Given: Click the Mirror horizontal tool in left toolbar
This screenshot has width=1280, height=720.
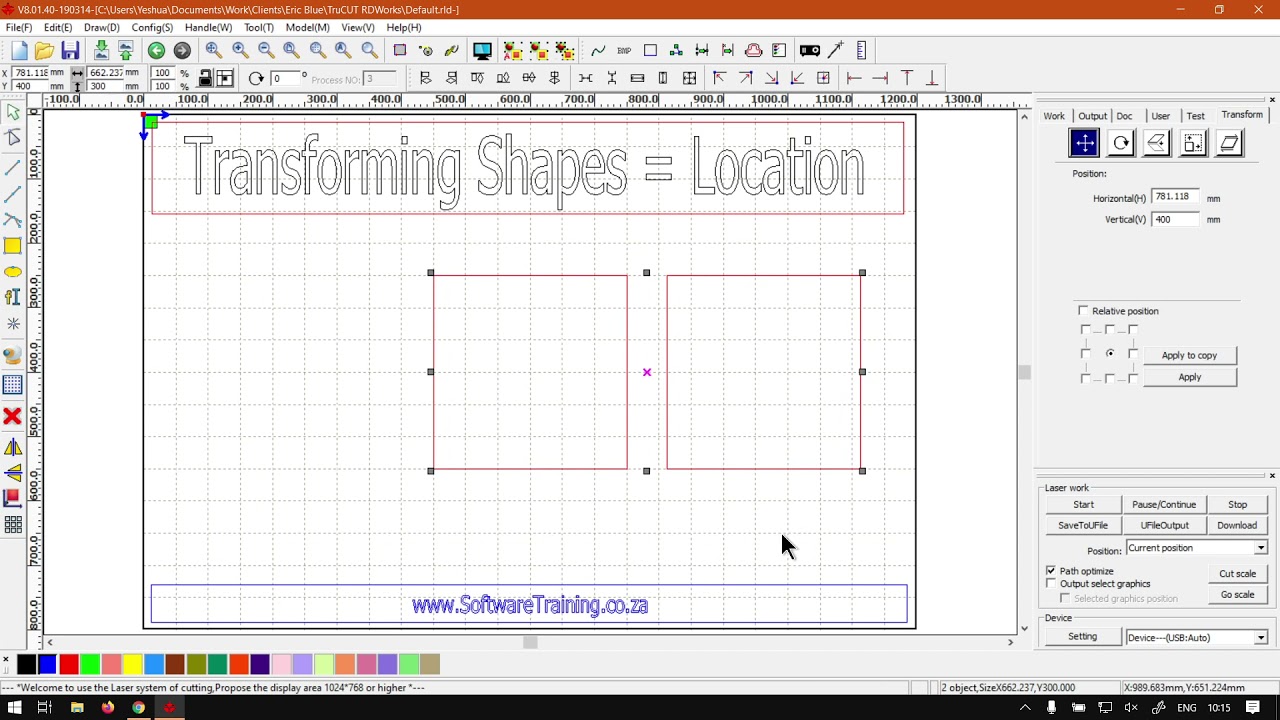Looking at the screenshot, I should point(13,448).
